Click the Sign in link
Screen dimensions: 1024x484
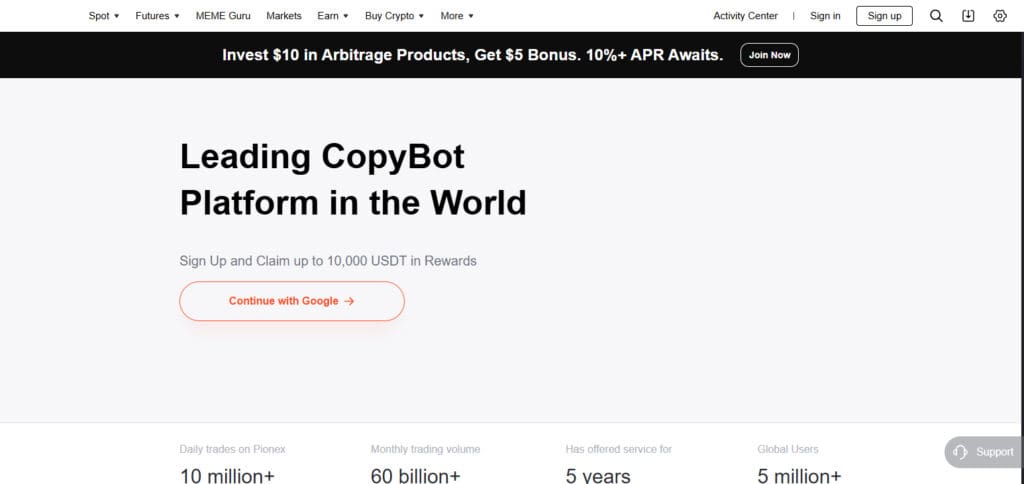825,16
